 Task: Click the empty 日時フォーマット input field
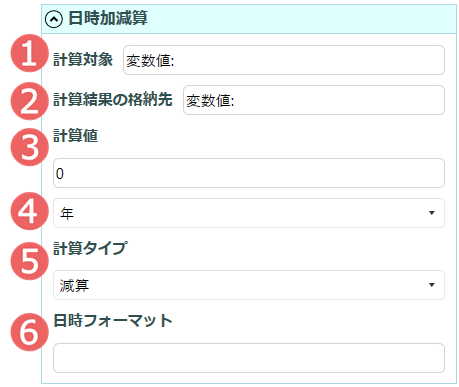point(249,358)
